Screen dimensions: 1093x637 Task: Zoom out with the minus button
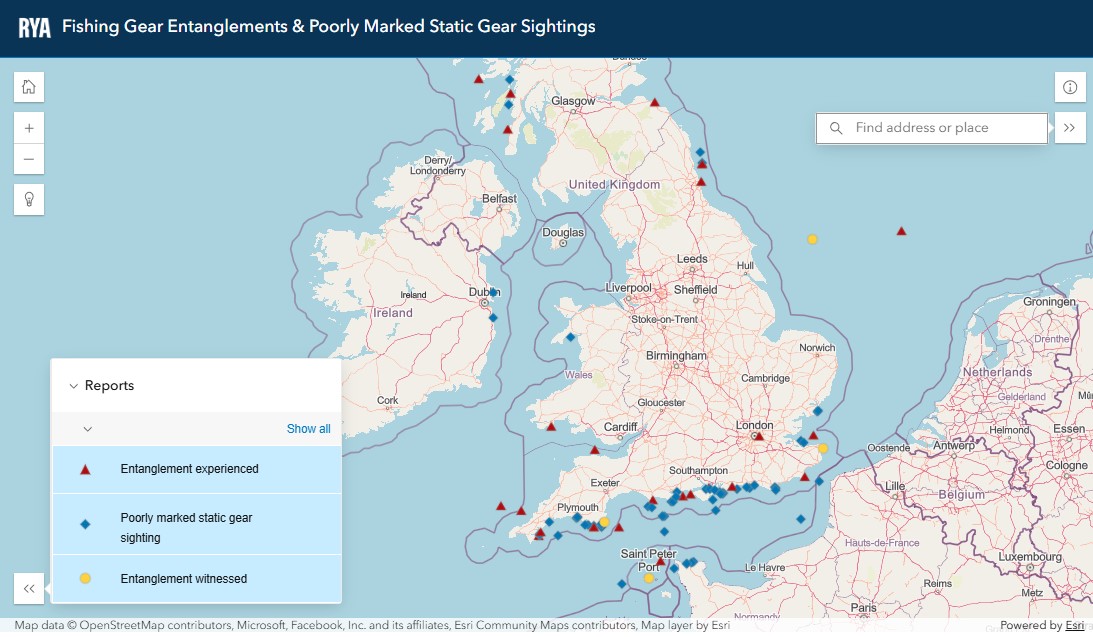(29, 159)
